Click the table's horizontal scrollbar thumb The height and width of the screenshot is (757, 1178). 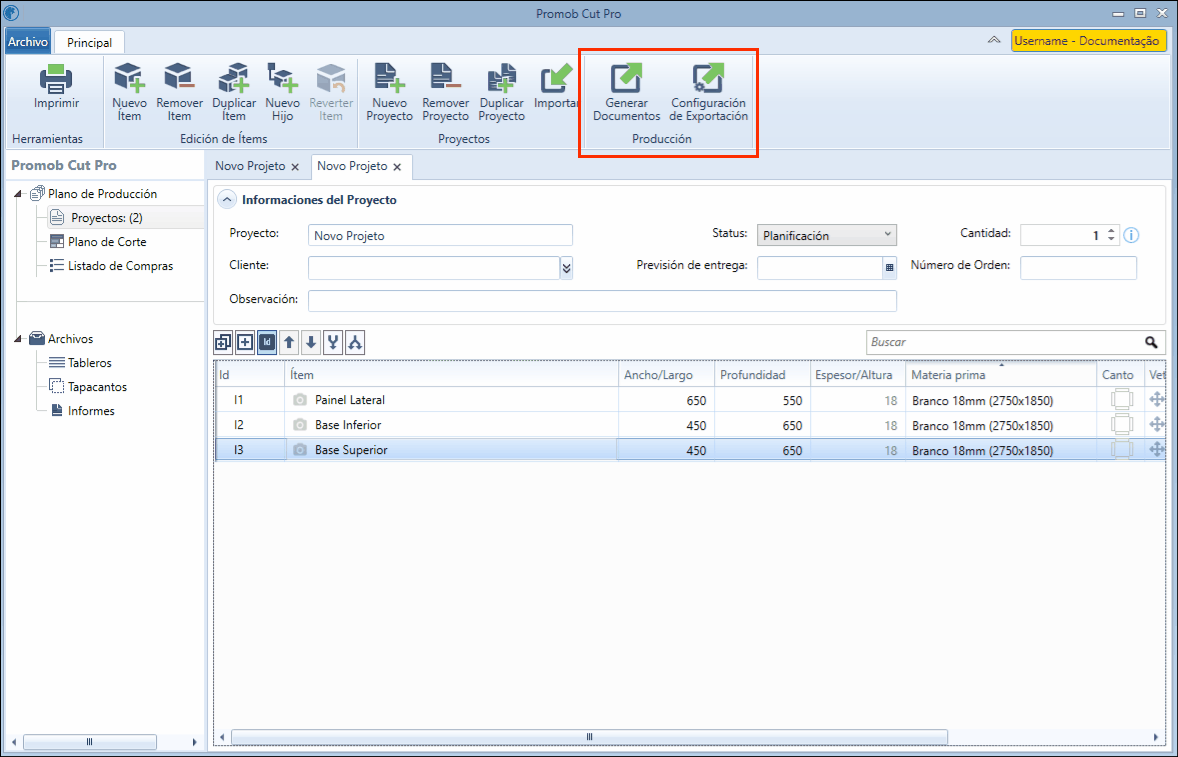[590, 737]
